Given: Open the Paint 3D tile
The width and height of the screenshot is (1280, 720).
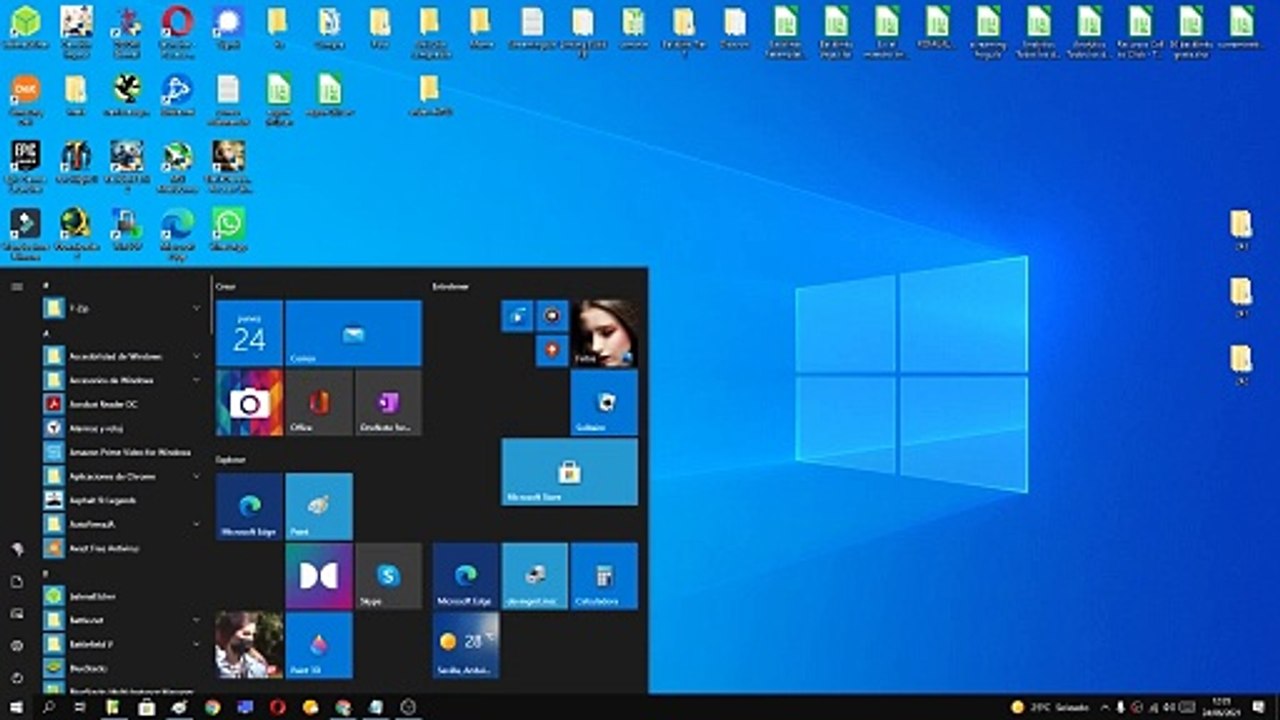Looking at the screenshot, I should (319, 645).
